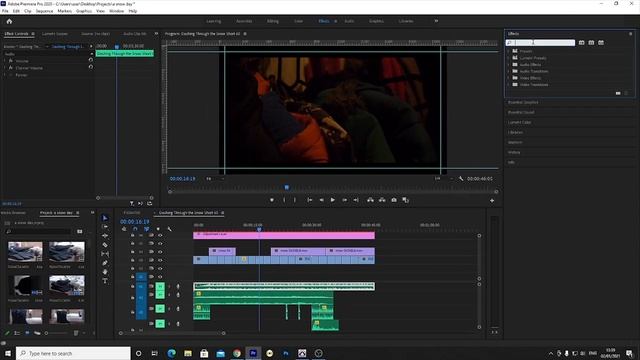Filter effects by Accelerated Effects icon

click(581, 42)
